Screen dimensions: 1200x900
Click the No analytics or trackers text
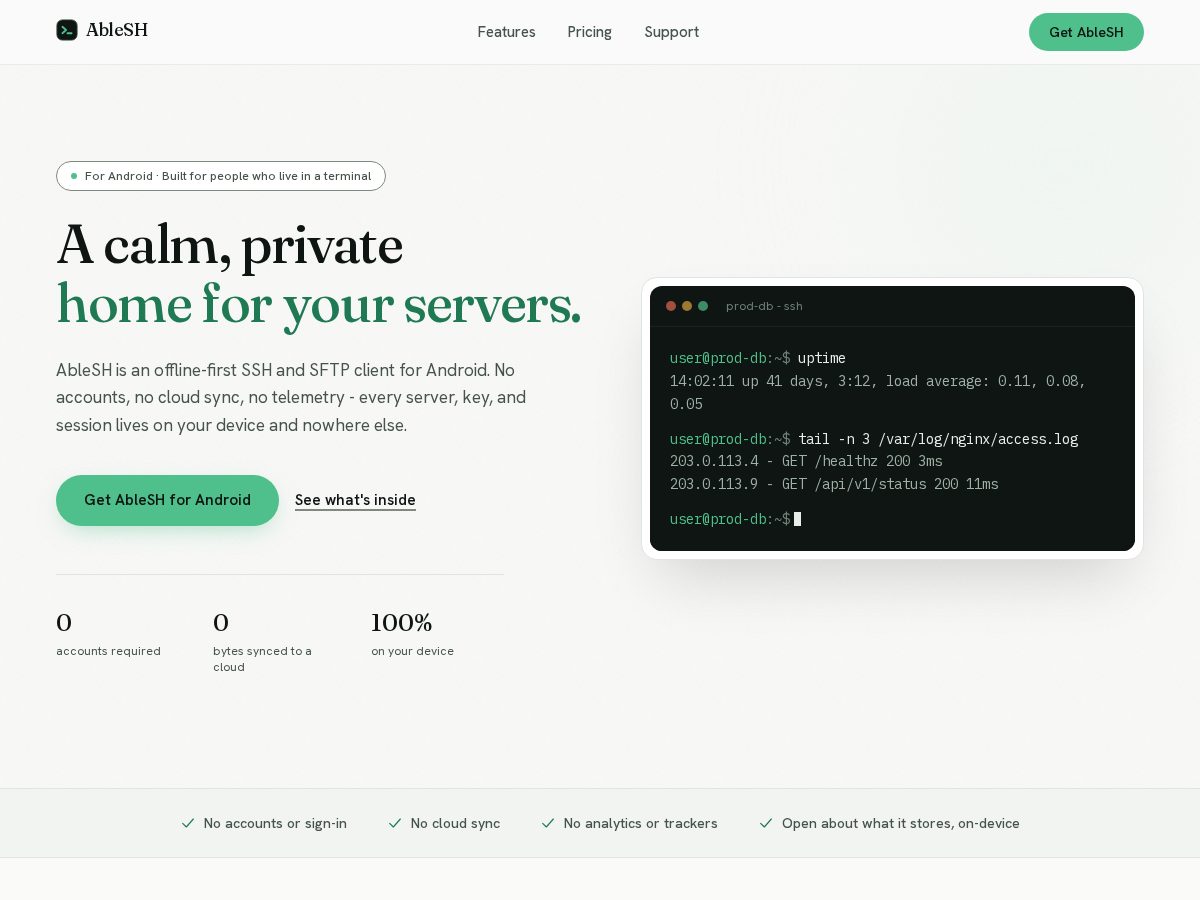point(640,823)
